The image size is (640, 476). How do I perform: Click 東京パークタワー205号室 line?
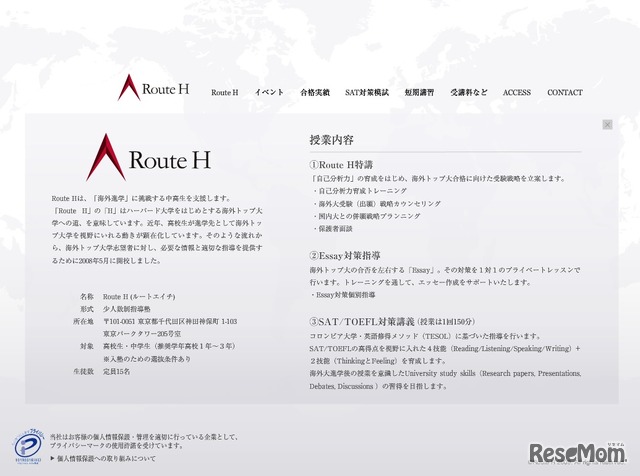(x=142, y=334)
